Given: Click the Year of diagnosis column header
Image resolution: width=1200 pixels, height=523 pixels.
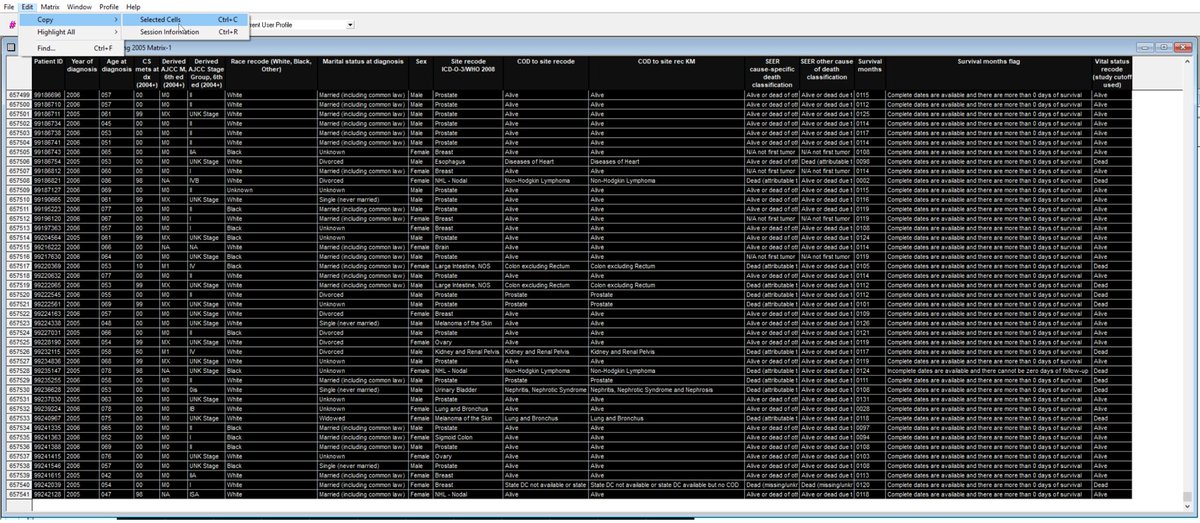Looking at the screenshot, I should [82, 74].
